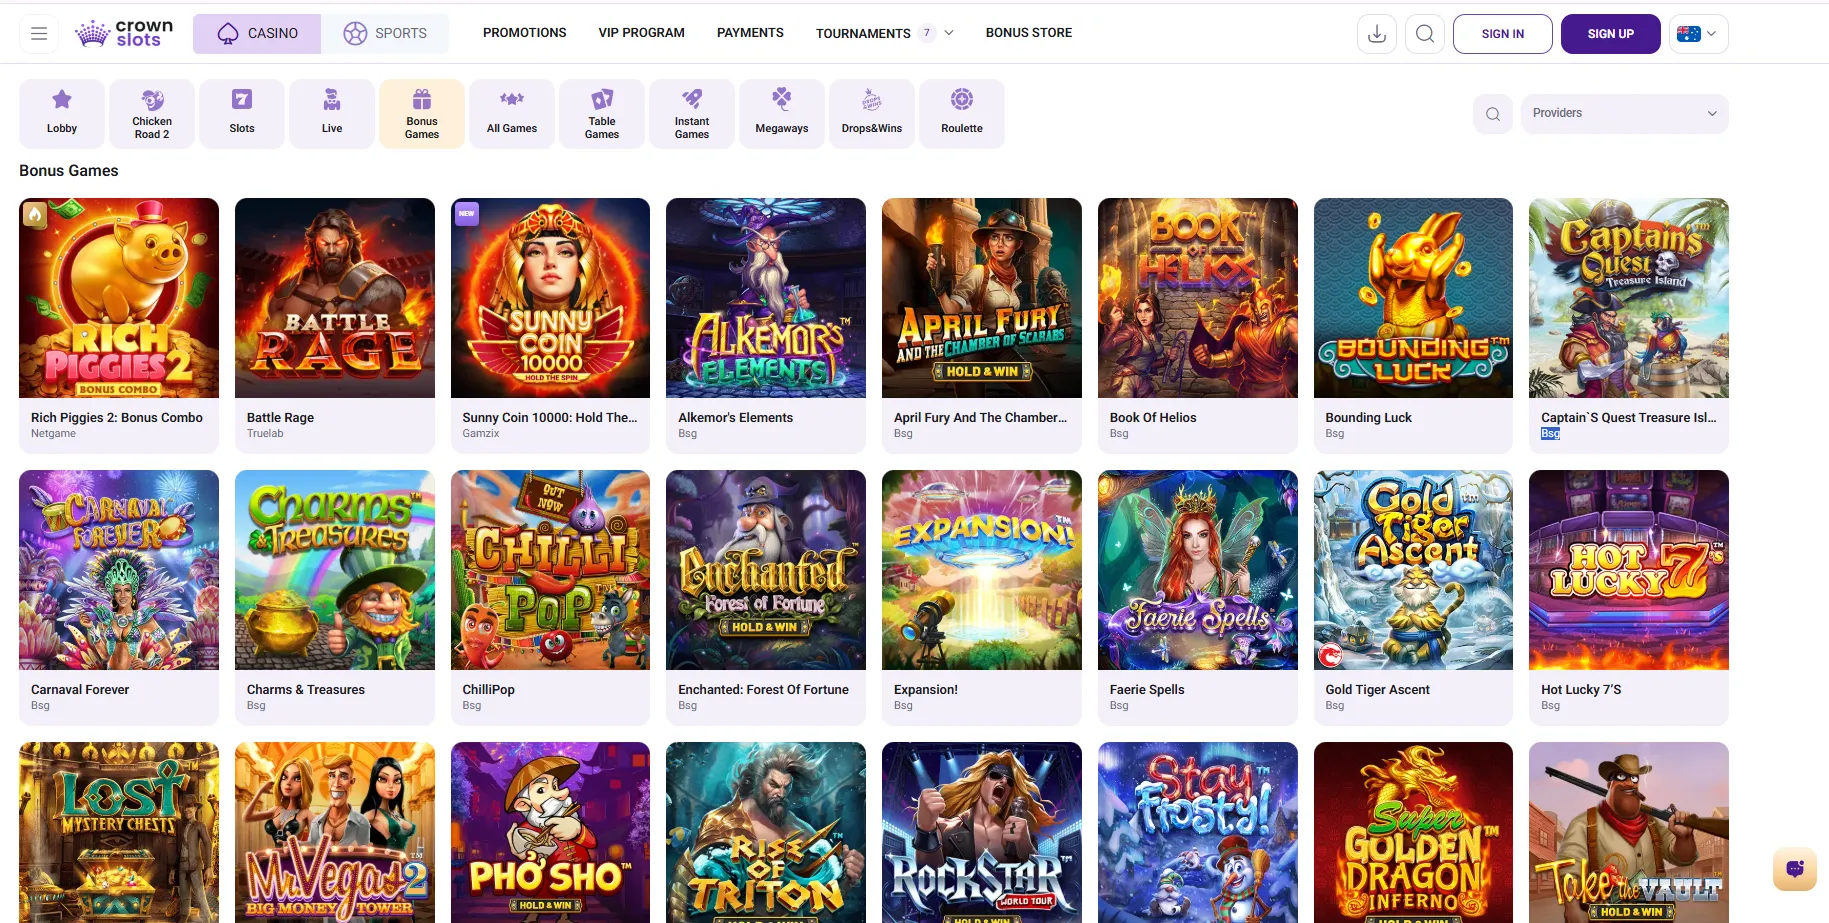Click the Sign Up button
The image size is (1829, 923).
(x=1610, y=34)
